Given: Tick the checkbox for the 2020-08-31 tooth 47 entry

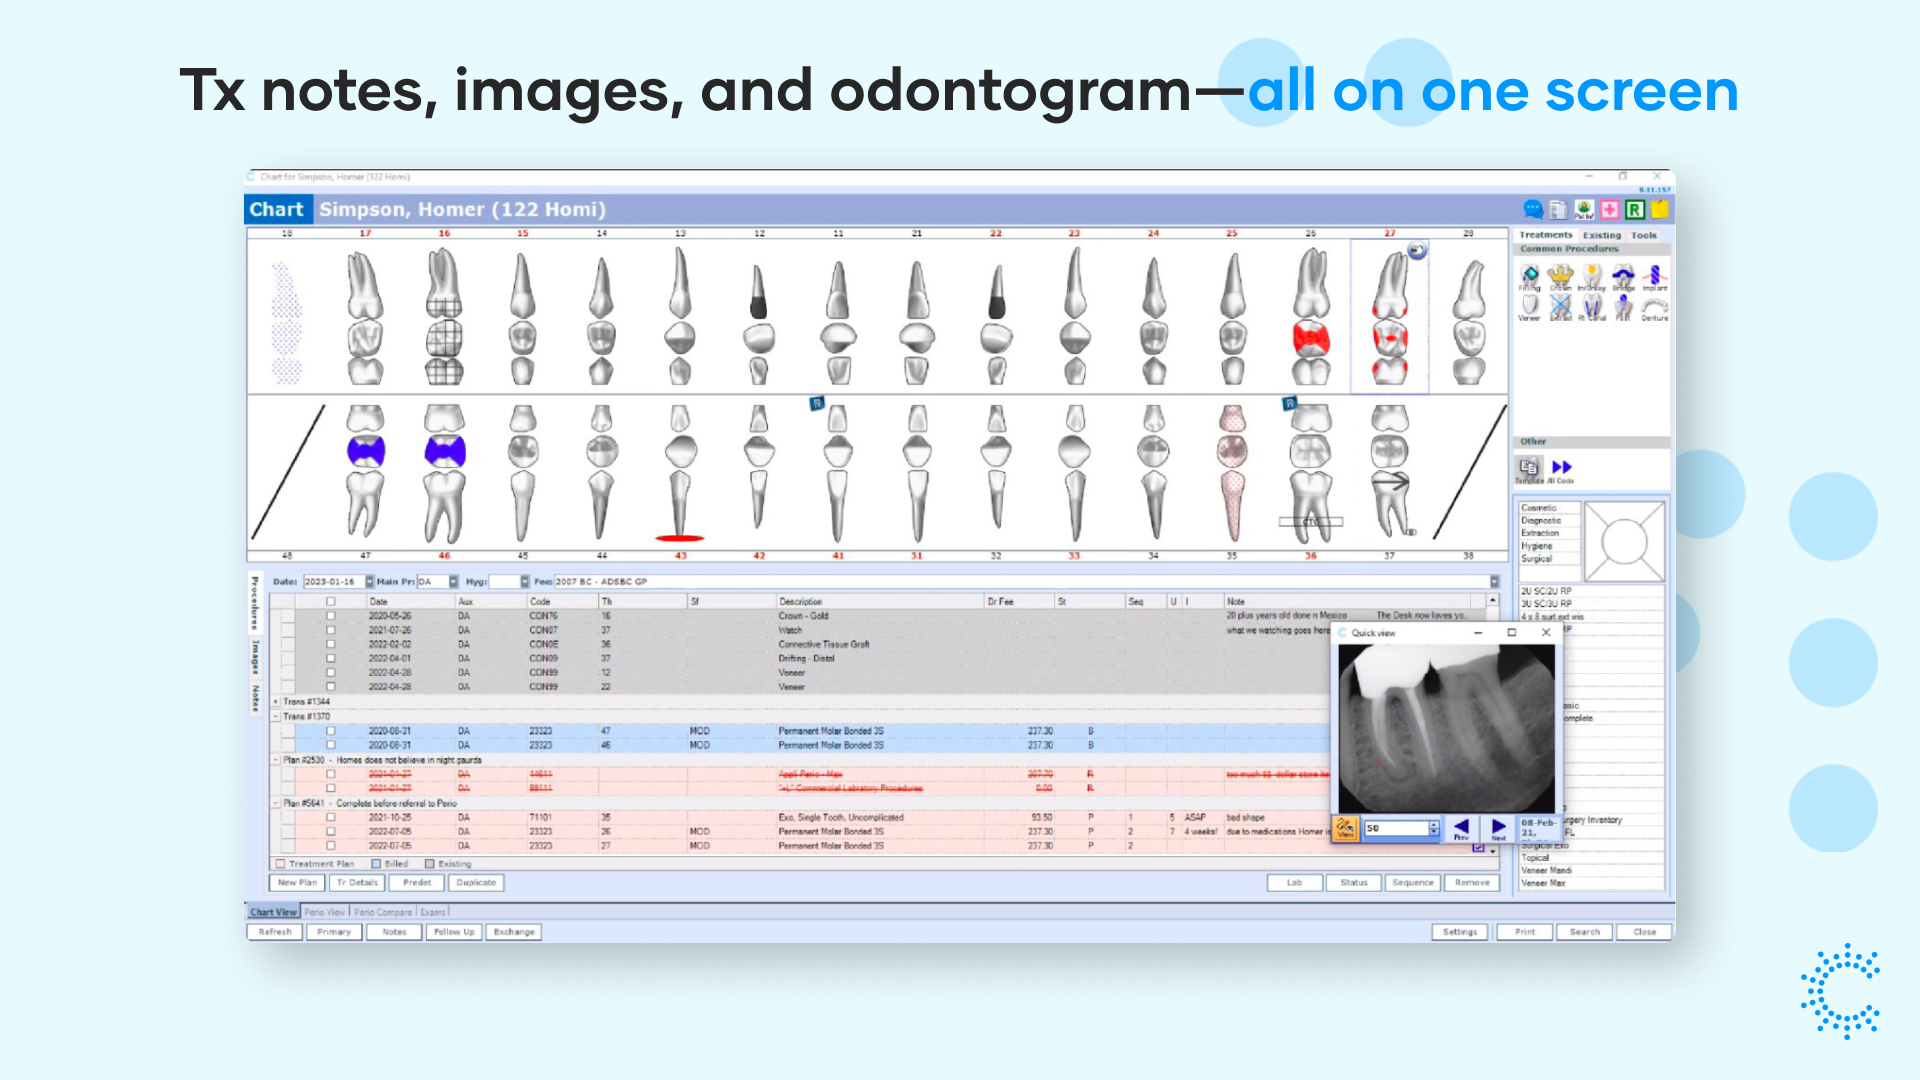Looking at the screenshot, I should pyautogui.click(x=330, y=731).
